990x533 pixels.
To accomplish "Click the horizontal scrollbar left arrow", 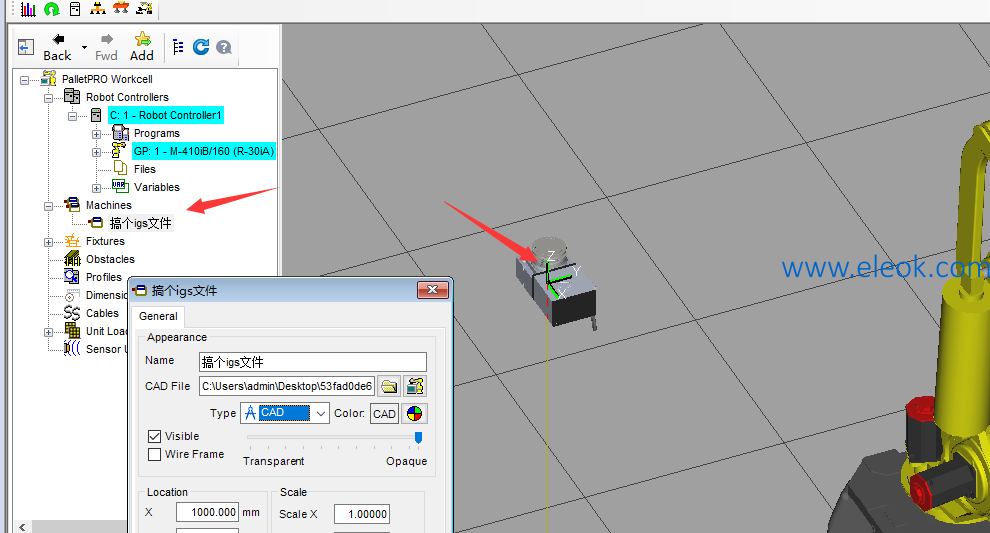I will (x=23, y=527).
